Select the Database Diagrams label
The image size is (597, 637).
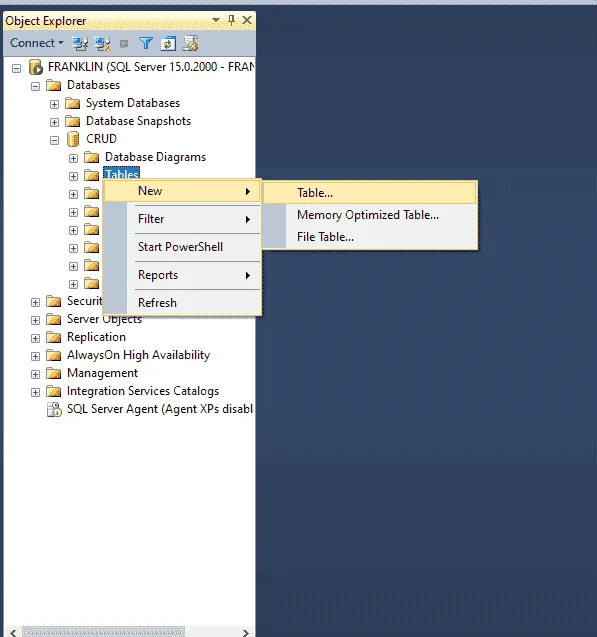tap(156, 157)
